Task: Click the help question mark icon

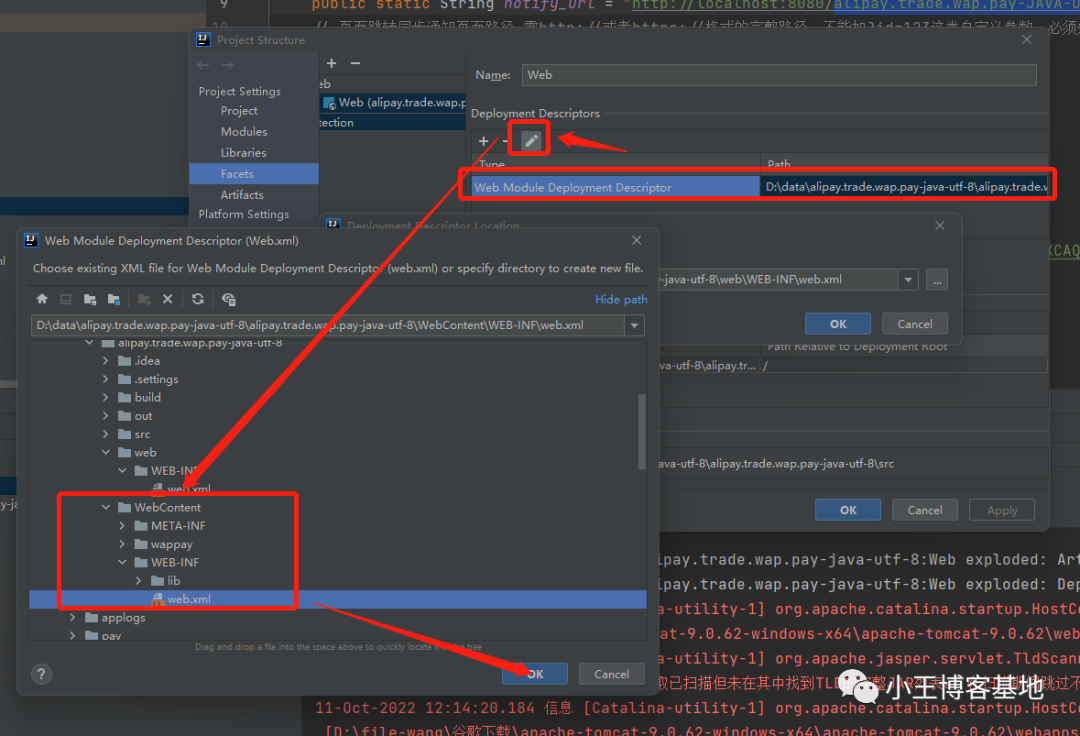Action: [x=41, y=674]
